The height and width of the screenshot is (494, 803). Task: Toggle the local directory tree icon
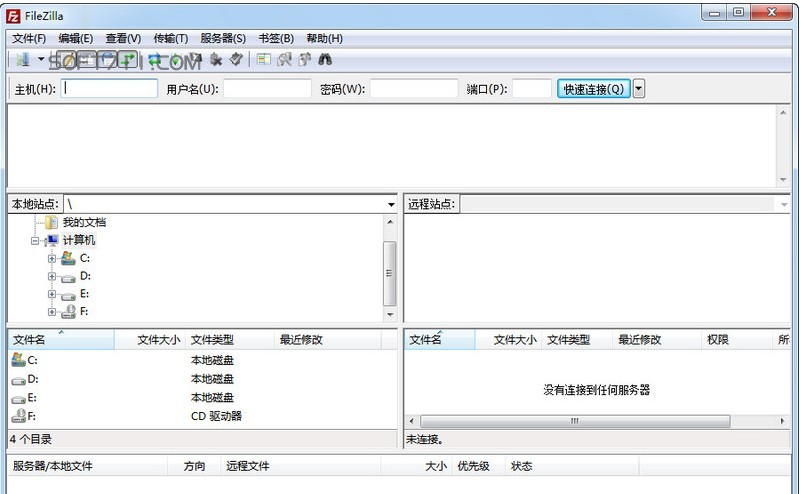tap(87, 60)
